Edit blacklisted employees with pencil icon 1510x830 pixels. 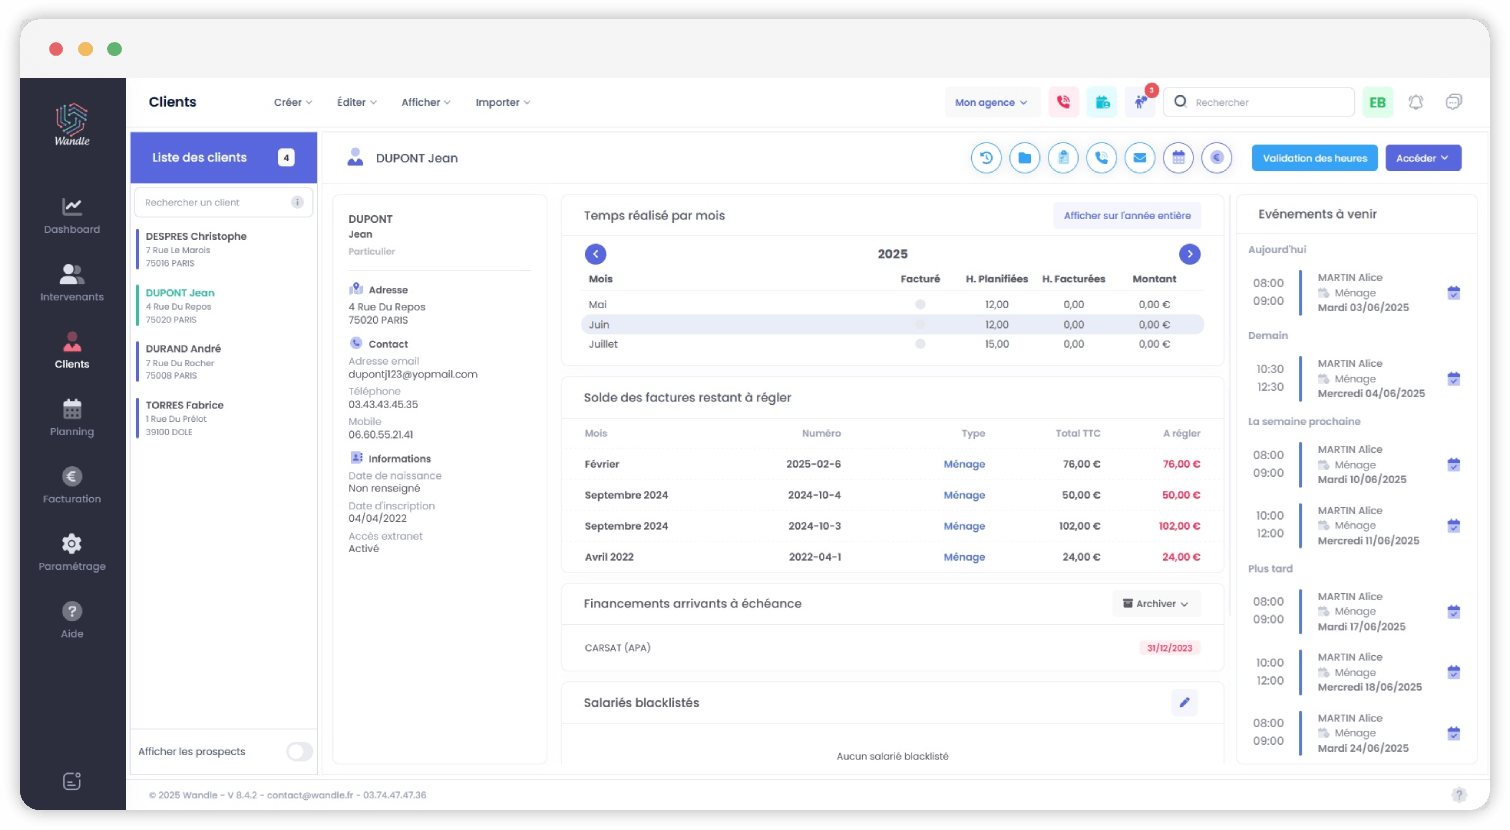tap(1184, 703)
